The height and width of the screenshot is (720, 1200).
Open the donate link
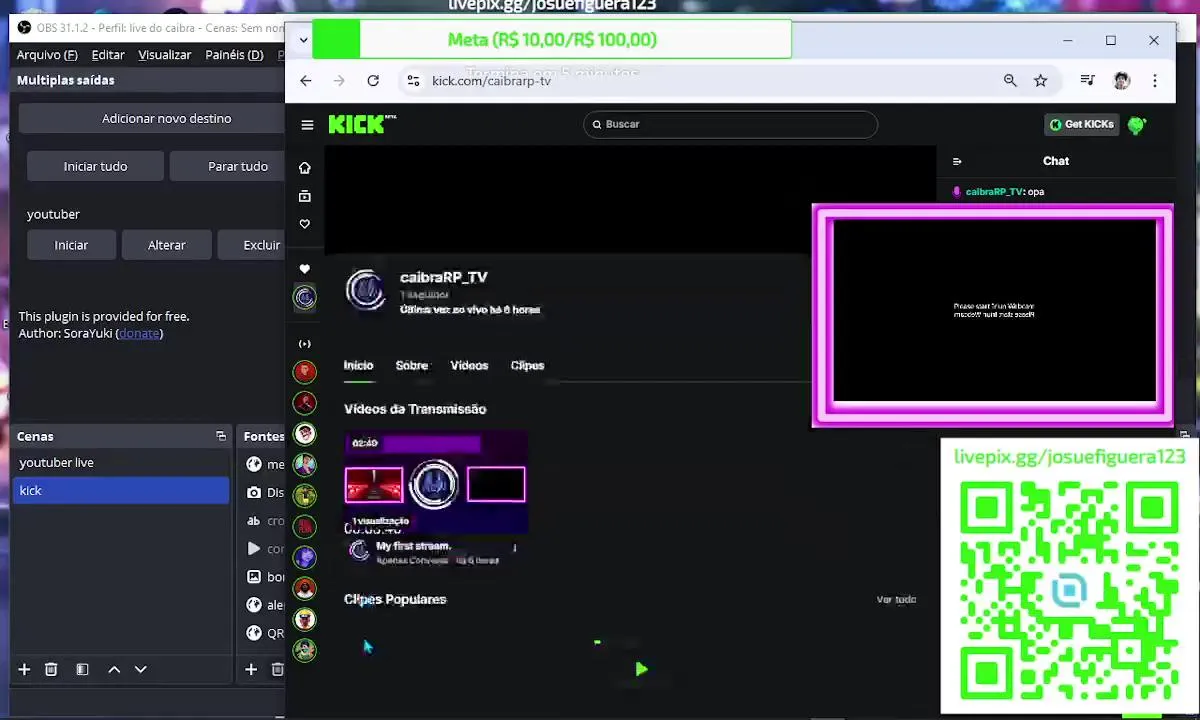(139, 333)
